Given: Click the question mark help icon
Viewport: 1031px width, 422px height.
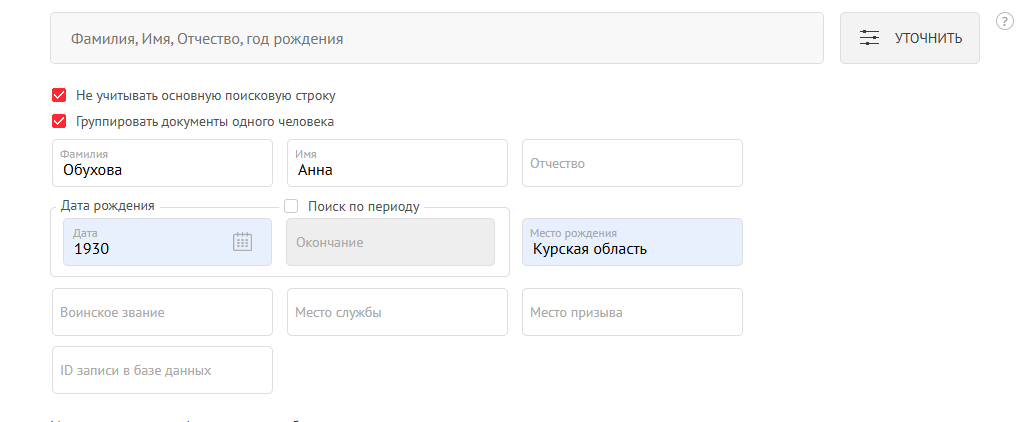Looking at the screenshot, I should [1005, 21].
